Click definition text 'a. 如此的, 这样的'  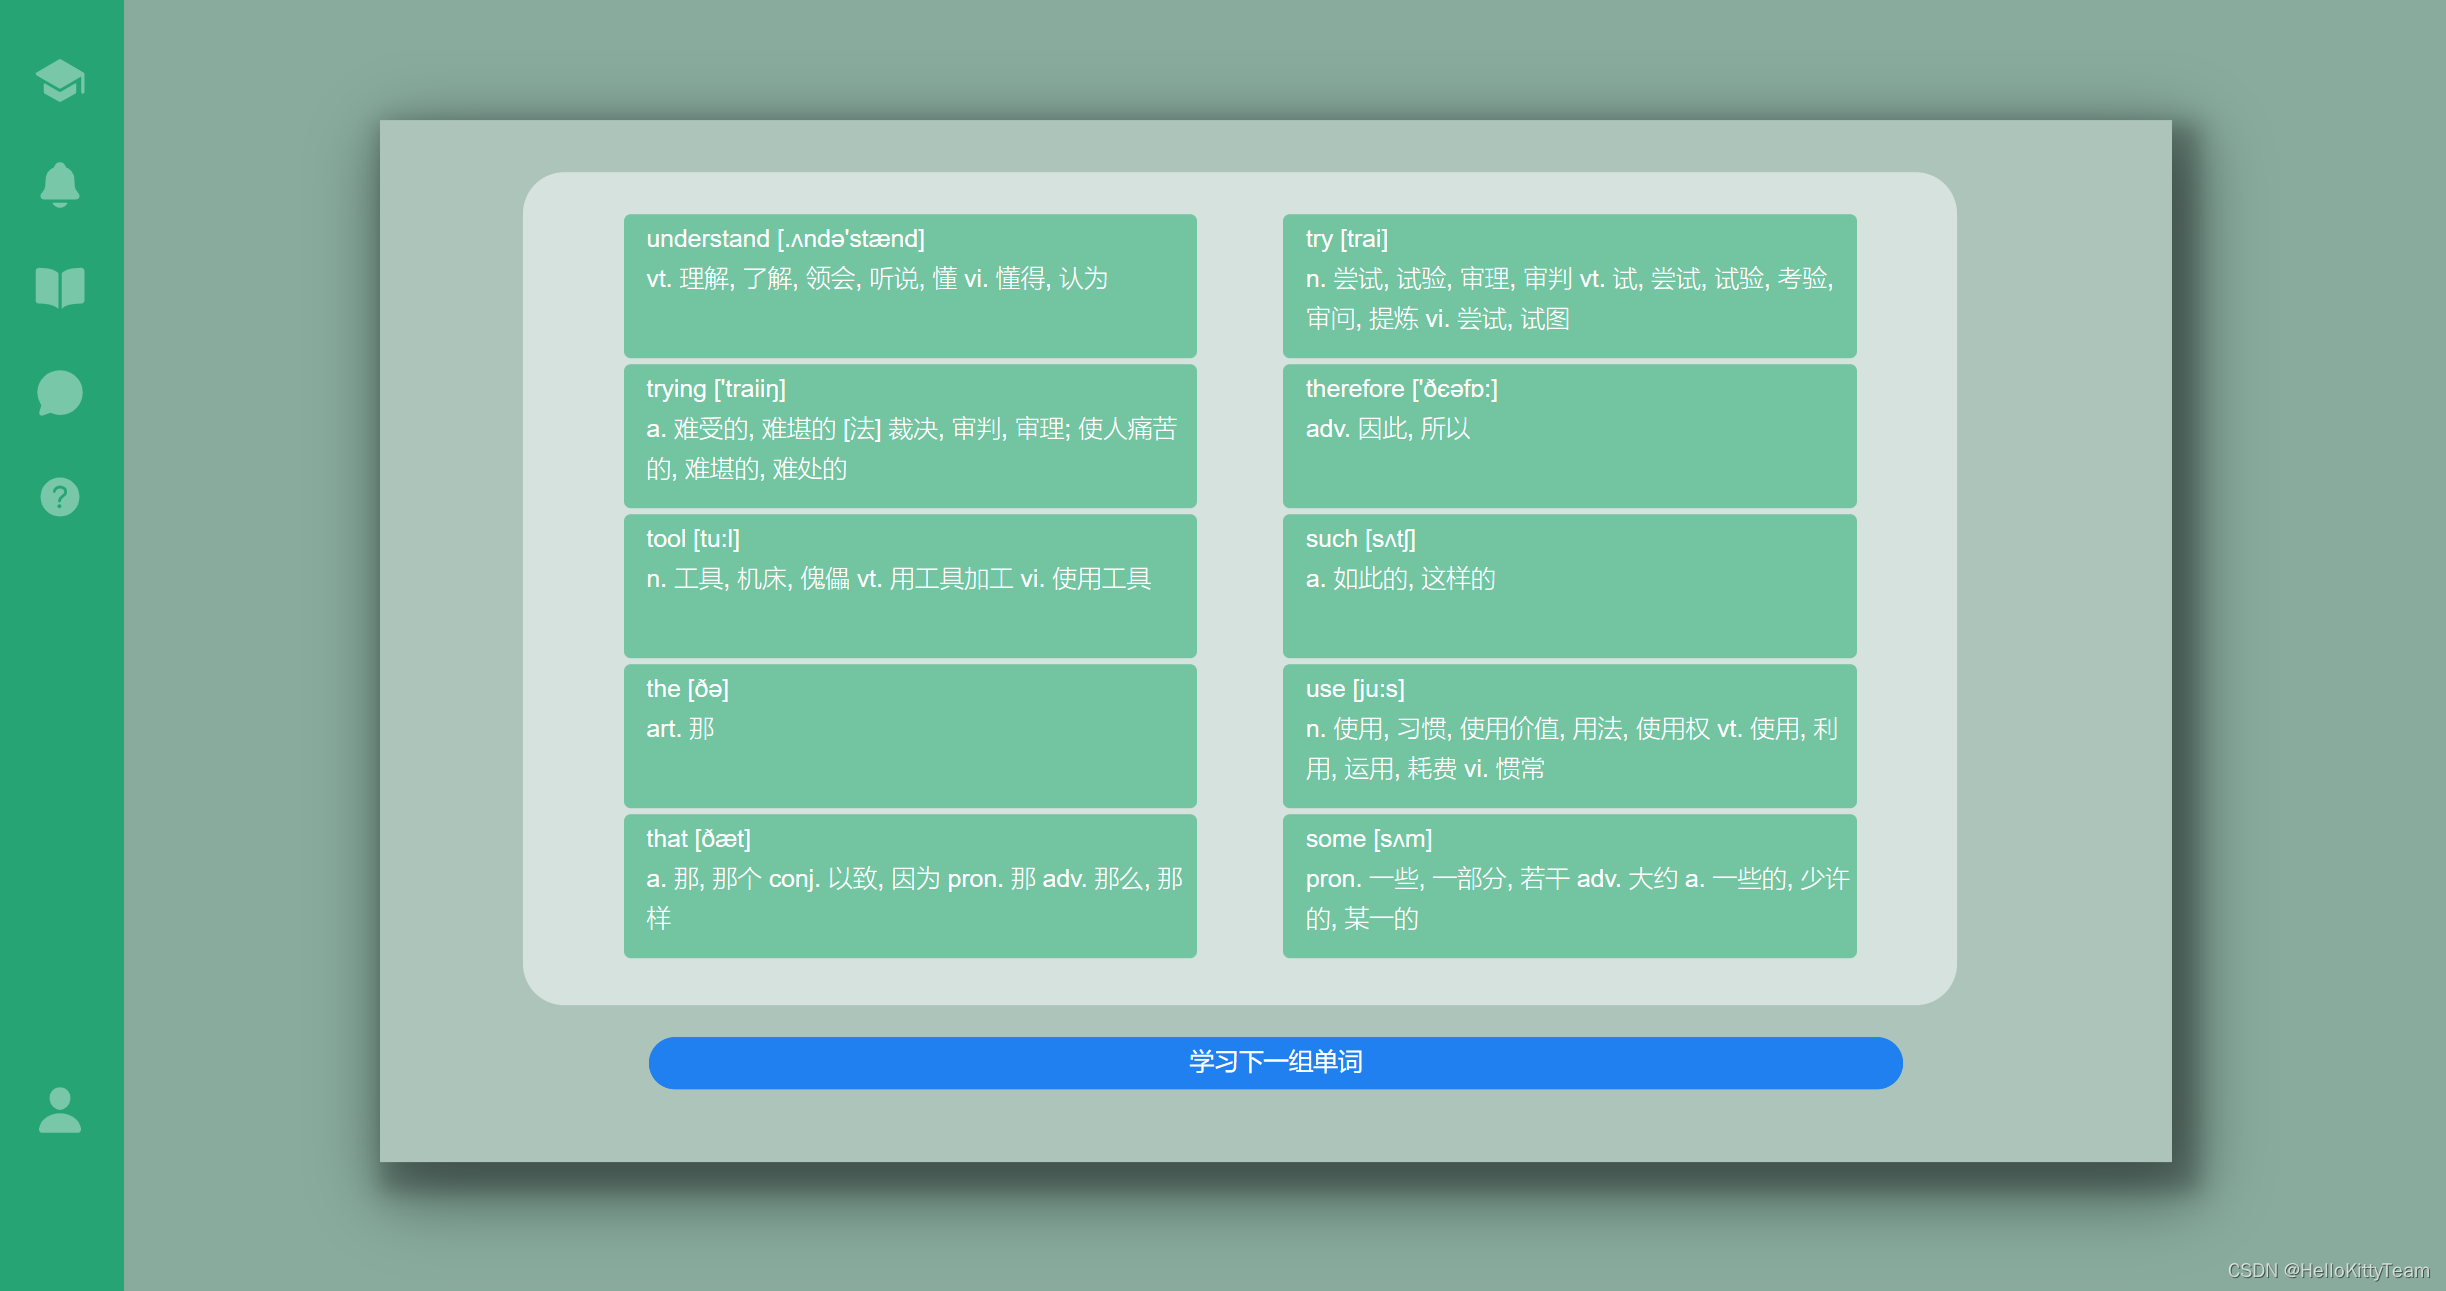(x=1400, y=579)
